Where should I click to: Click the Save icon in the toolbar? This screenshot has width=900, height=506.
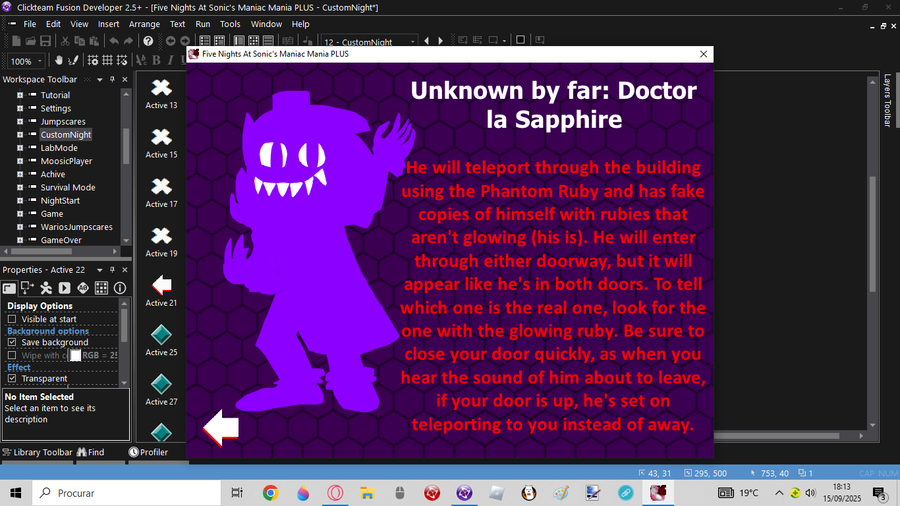pos(45,41)
